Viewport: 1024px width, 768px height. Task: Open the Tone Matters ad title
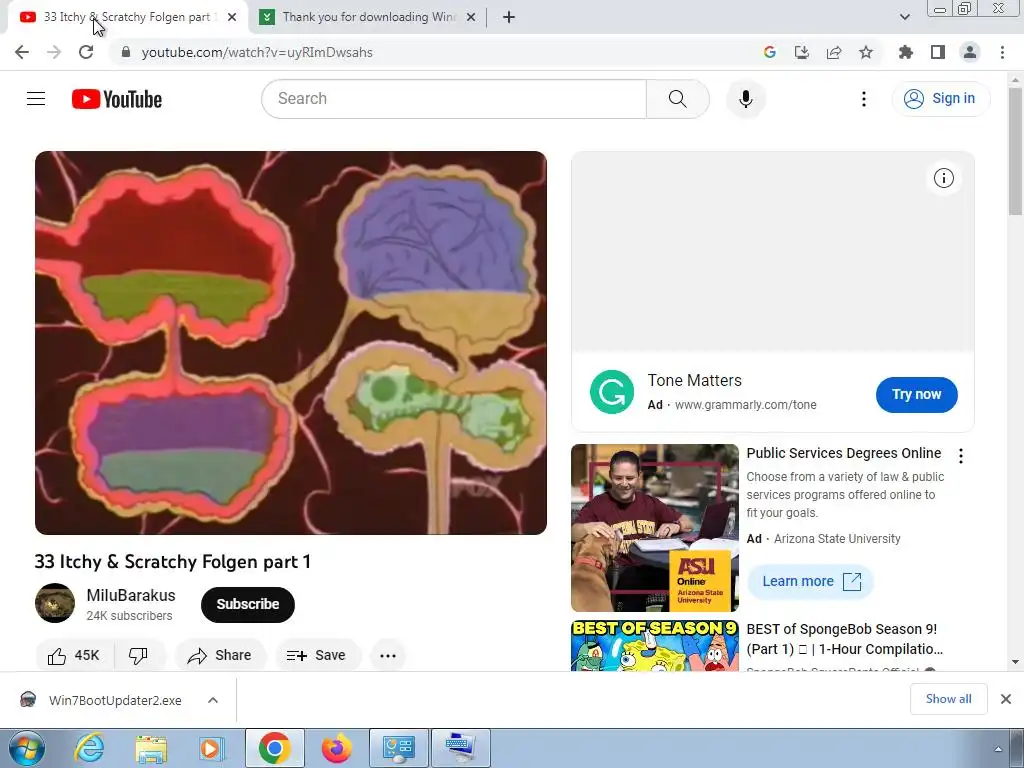coord(694,380)
